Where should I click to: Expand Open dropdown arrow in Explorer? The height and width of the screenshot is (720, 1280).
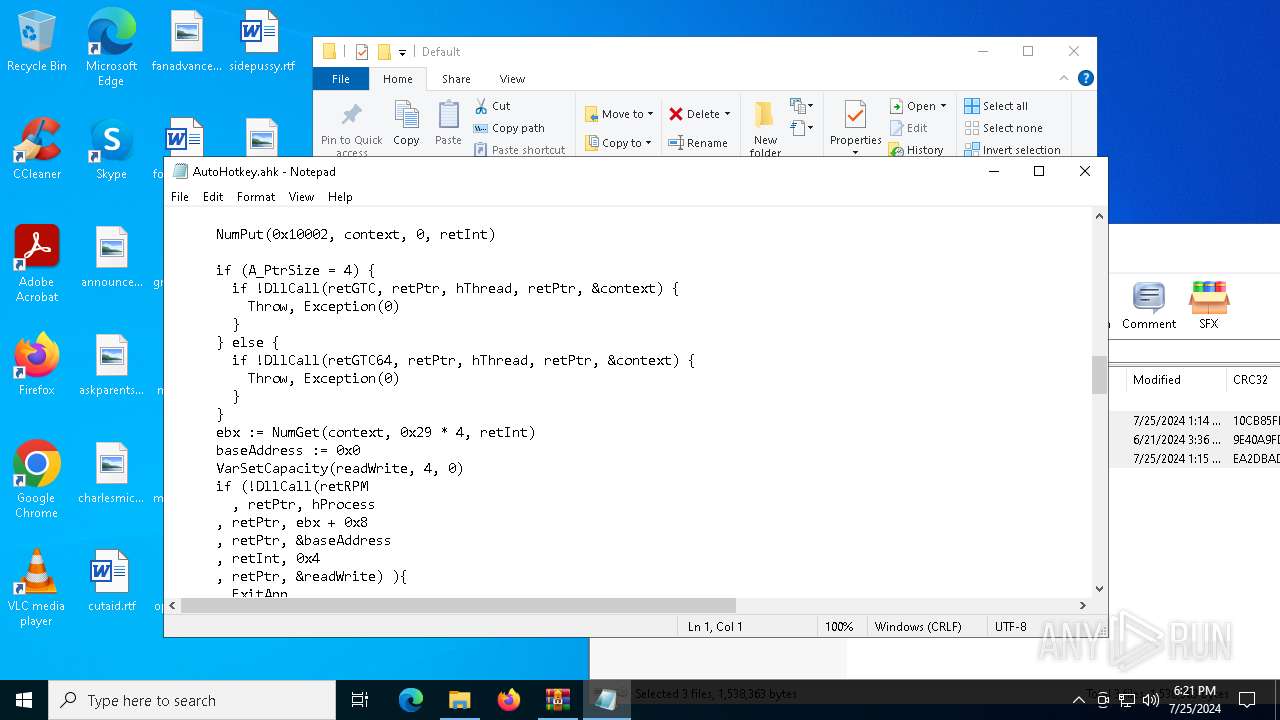943,106
